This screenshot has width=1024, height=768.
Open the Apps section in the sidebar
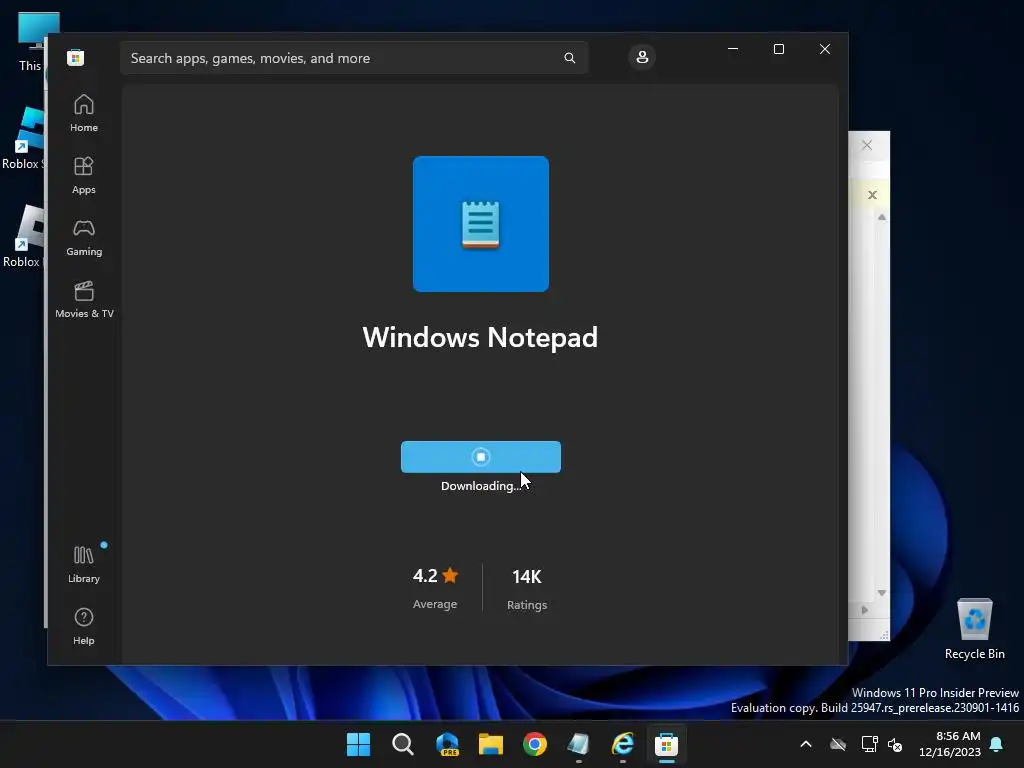(x=84, y=175)
